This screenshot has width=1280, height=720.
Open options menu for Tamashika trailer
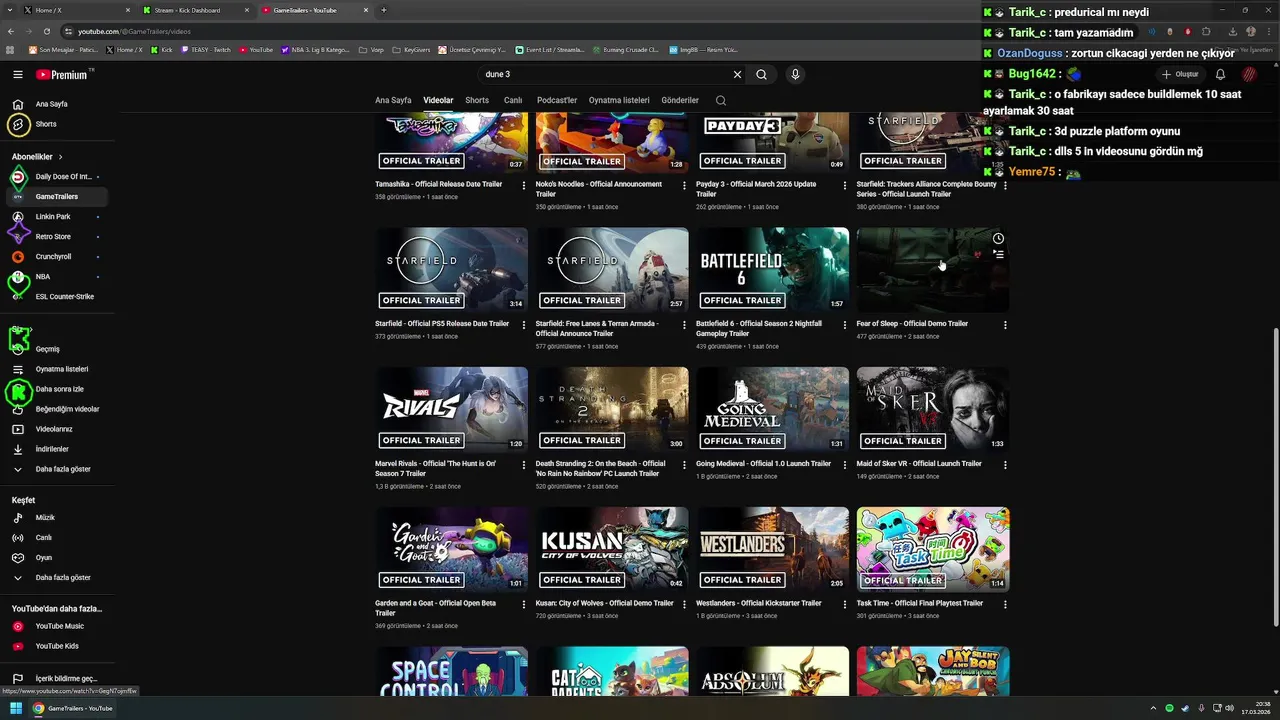[x=524, y=185]
